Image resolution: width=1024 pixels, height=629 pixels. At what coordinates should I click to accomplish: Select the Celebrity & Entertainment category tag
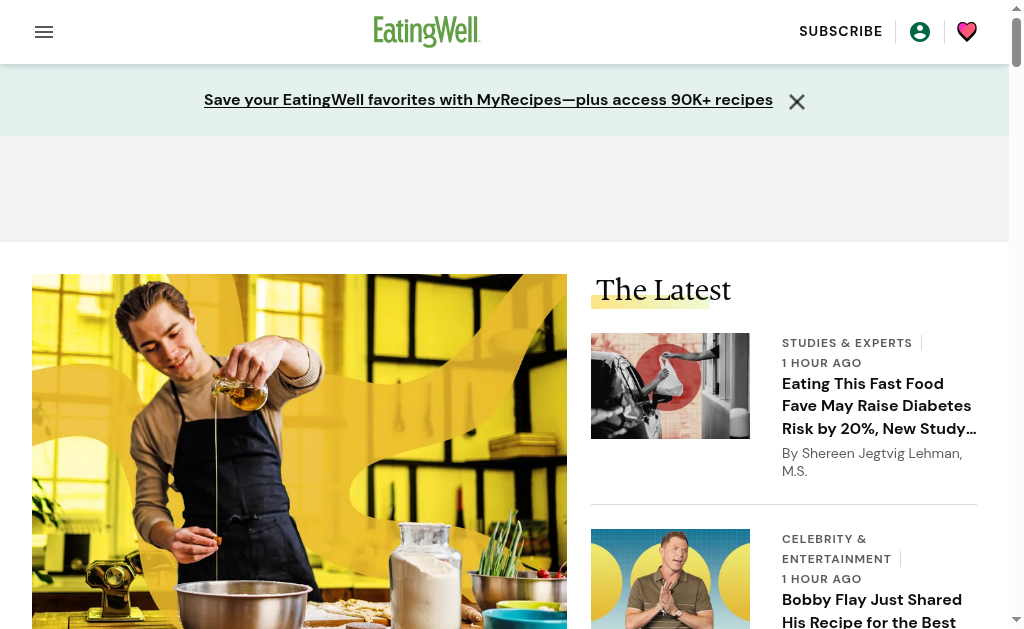tap(836, 549)
